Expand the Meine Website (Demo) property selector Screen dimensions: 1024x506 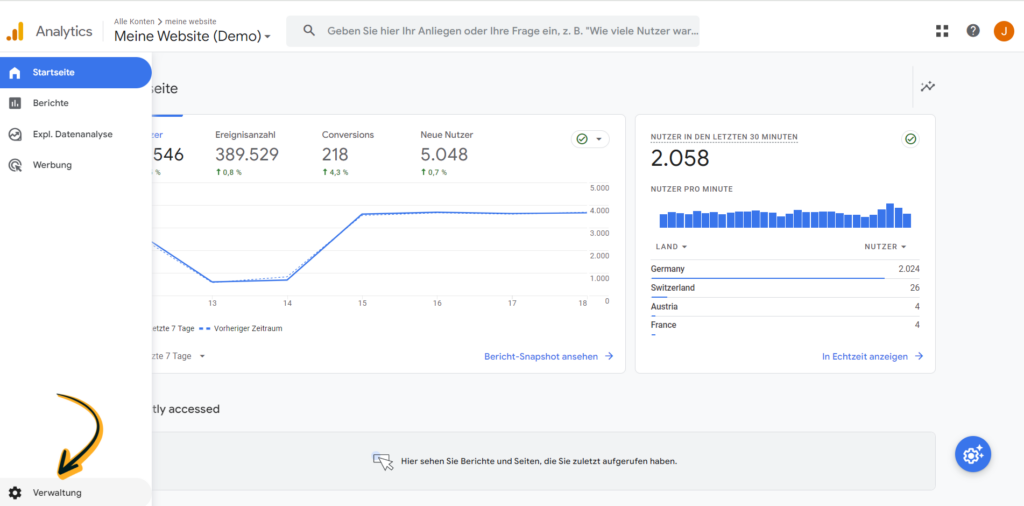(192, 37)
